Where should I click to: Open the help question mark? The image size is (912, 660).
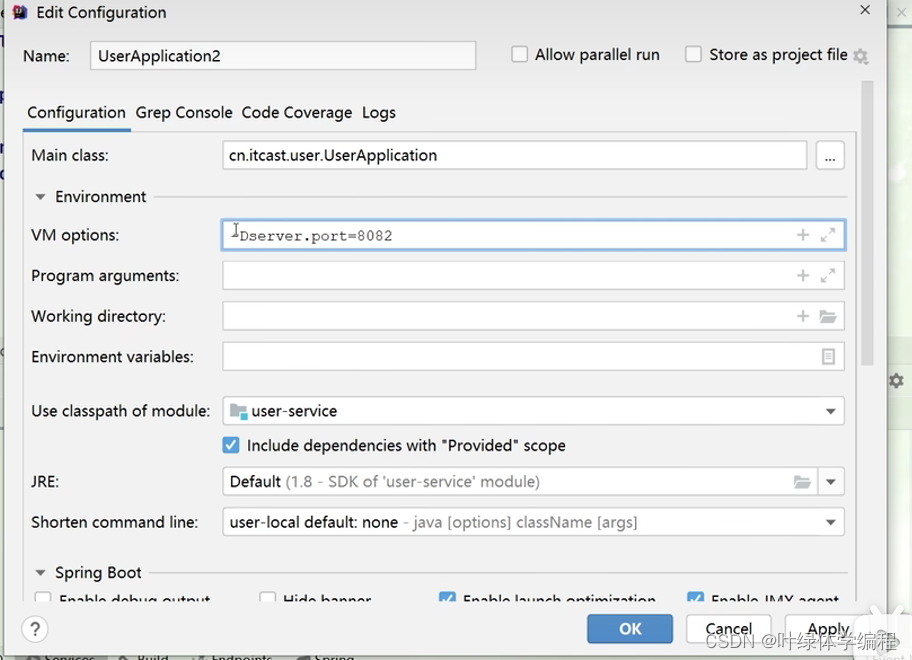coord(37,629)
